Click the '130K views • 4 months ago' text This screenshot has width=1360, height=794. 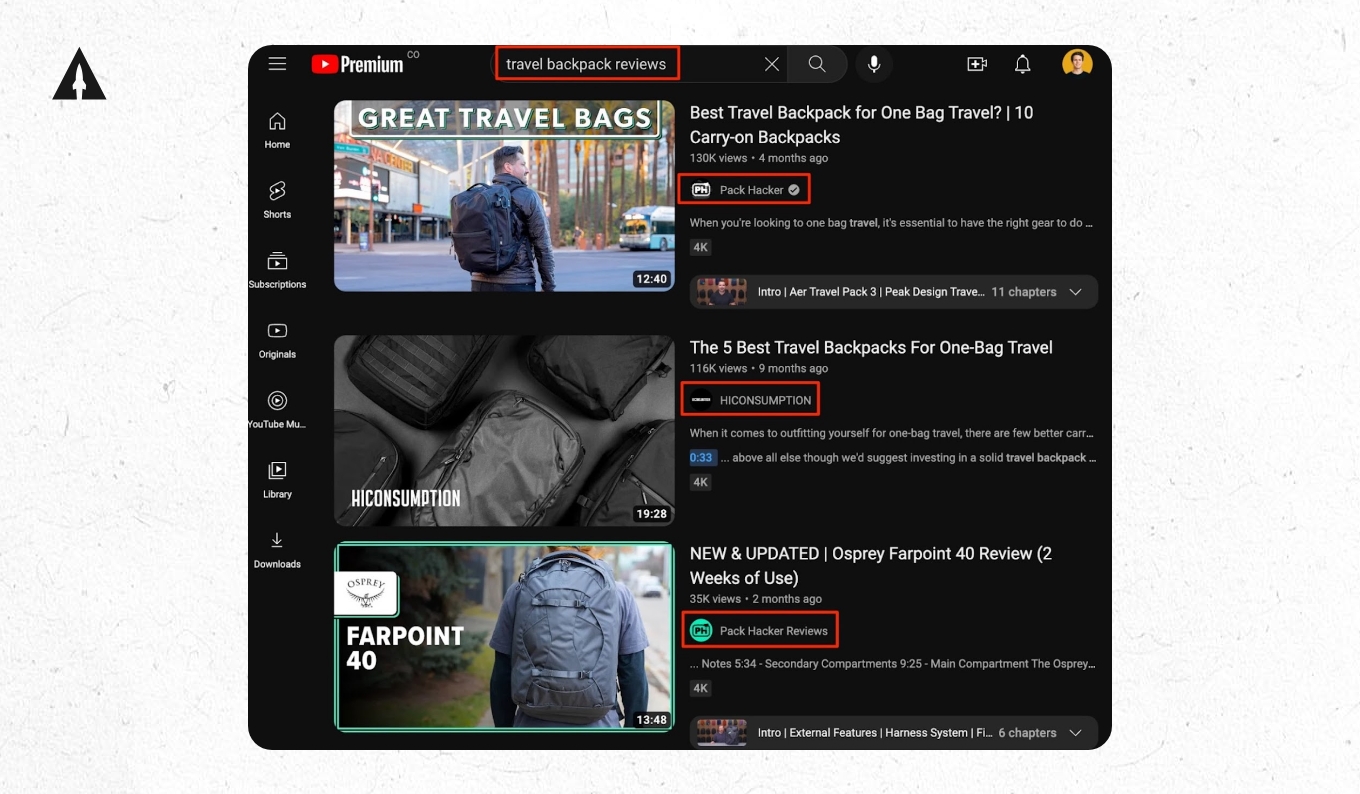tap(759, 158)
